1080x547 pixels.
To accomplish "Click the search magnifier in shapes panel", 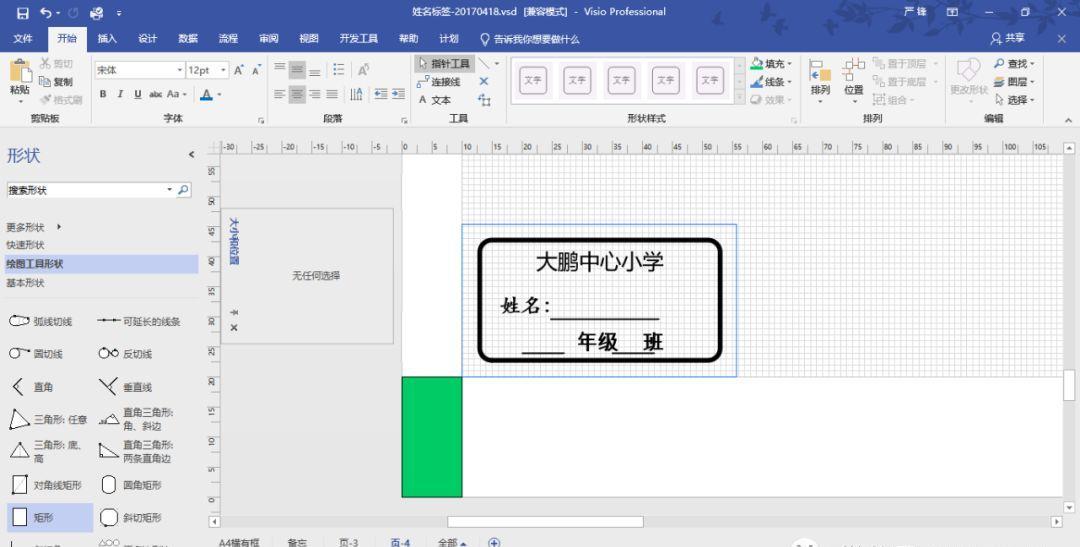I will (184, 190).
